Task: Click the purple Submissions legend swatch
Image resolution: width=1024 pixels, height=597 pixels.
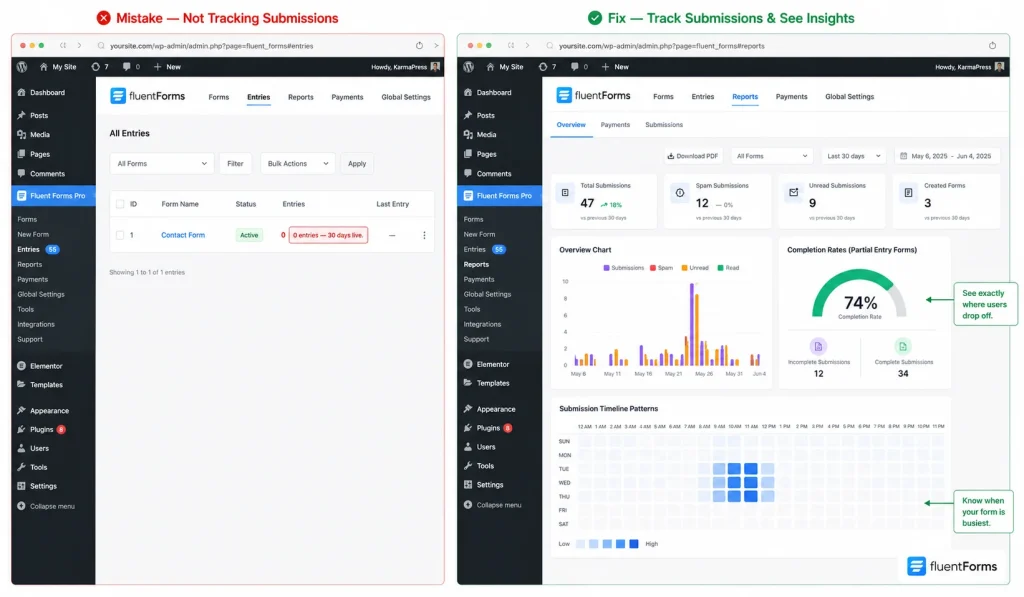Action: pyautogui.click(x=606, y=268)
